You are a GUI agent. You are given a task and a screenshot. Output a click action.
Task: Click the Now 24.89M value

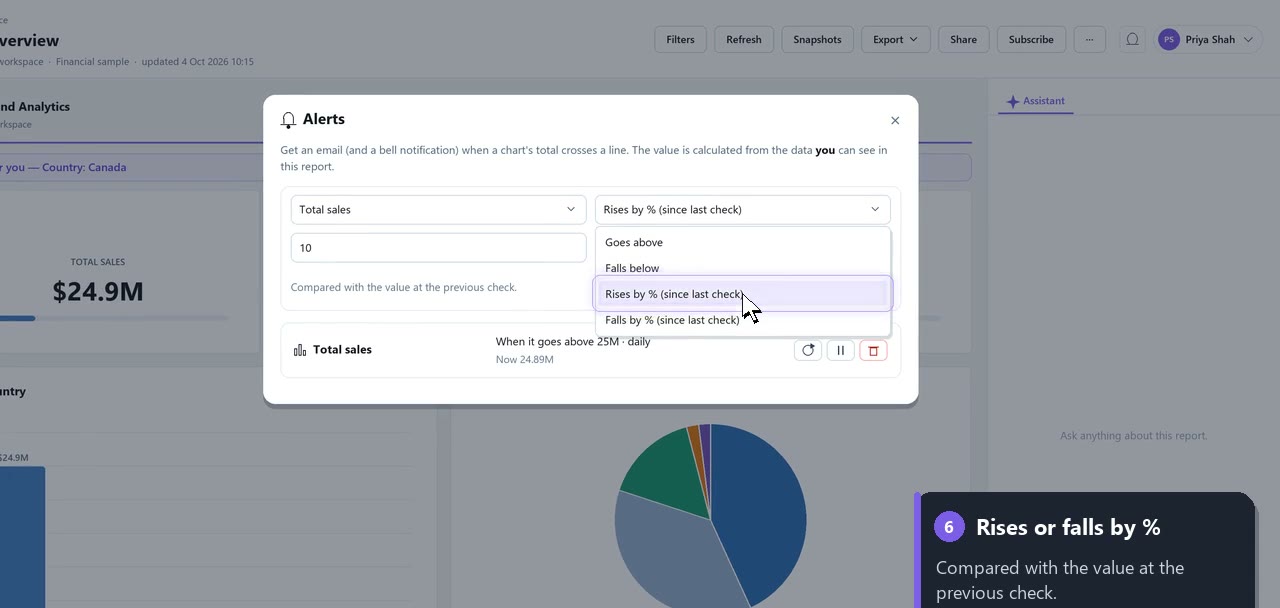[x=525, y=359]
